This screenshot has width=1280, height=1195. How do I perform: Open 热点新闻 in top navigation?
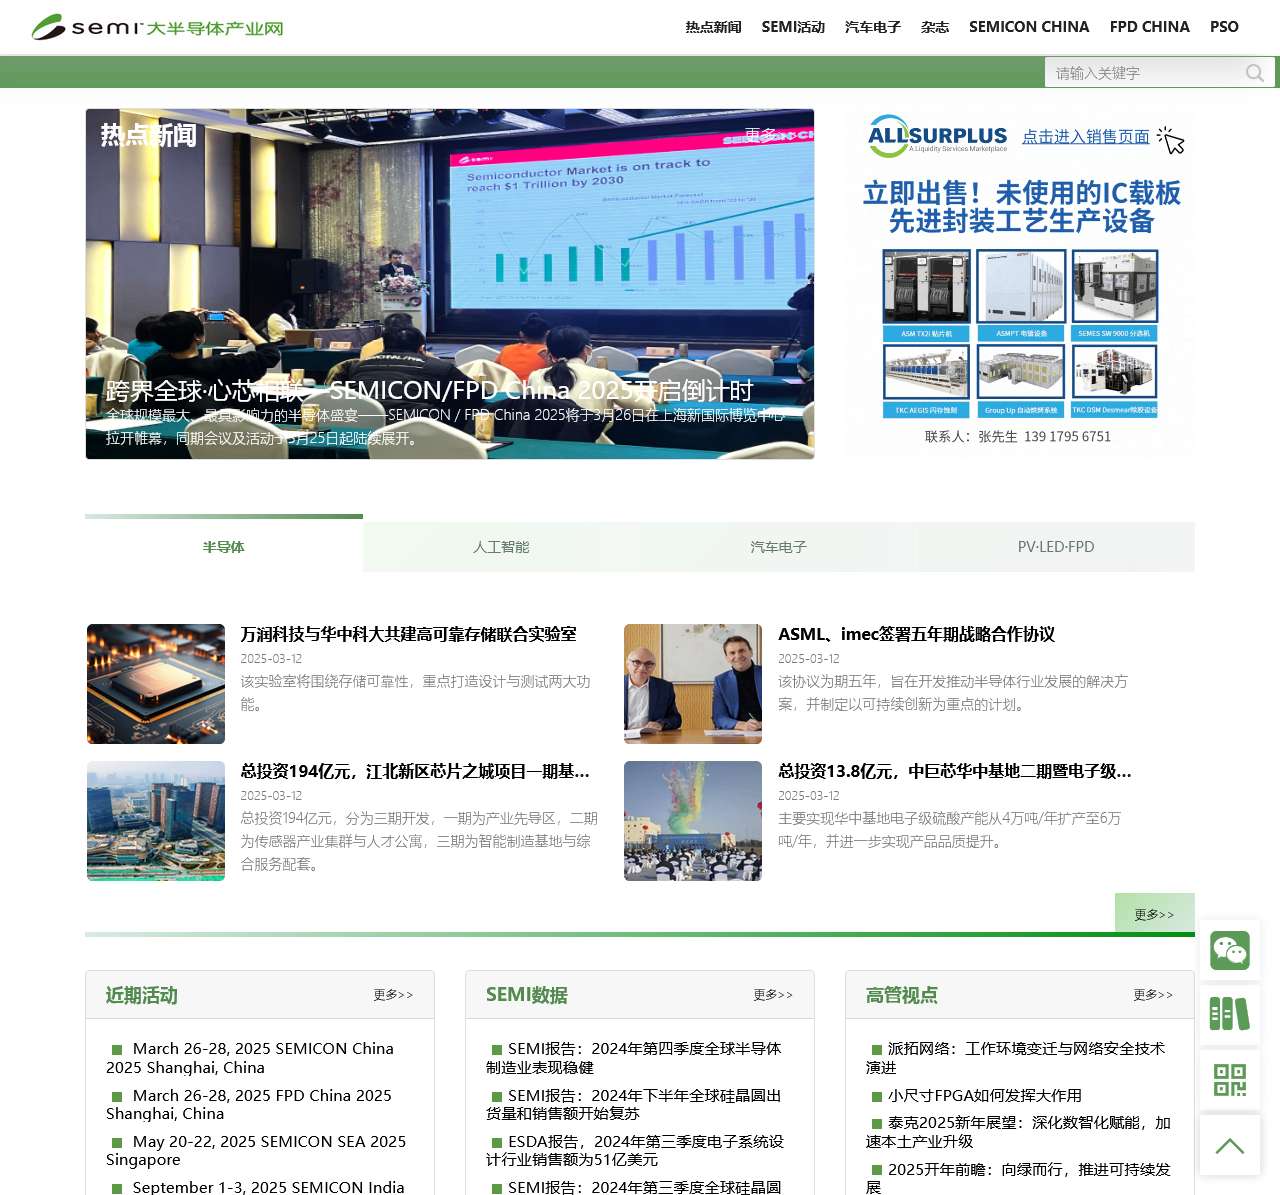click(x=713, y=27)
